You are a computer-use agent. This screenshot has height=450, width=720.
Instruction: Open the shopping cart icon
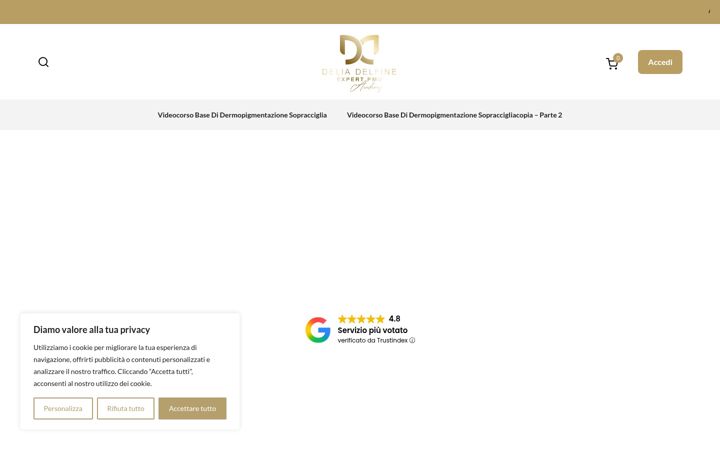[x=612, y=64]
